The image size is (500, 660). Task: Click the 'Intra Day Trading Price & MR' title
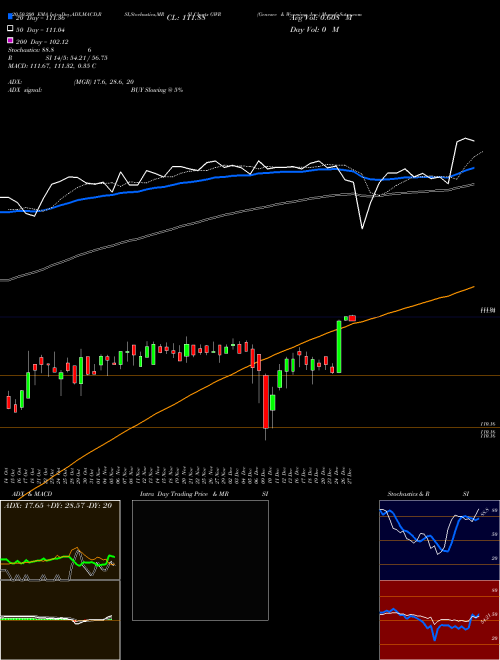(x=184, y=494)
